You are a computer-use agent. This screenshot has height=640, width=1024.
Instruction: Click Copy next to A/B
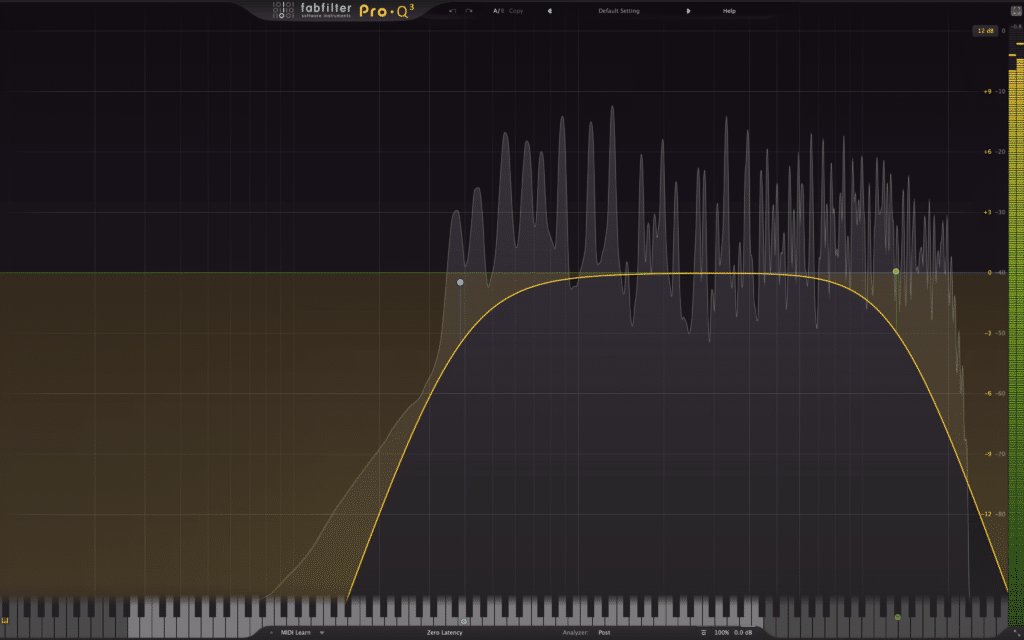tap(516, 11)
